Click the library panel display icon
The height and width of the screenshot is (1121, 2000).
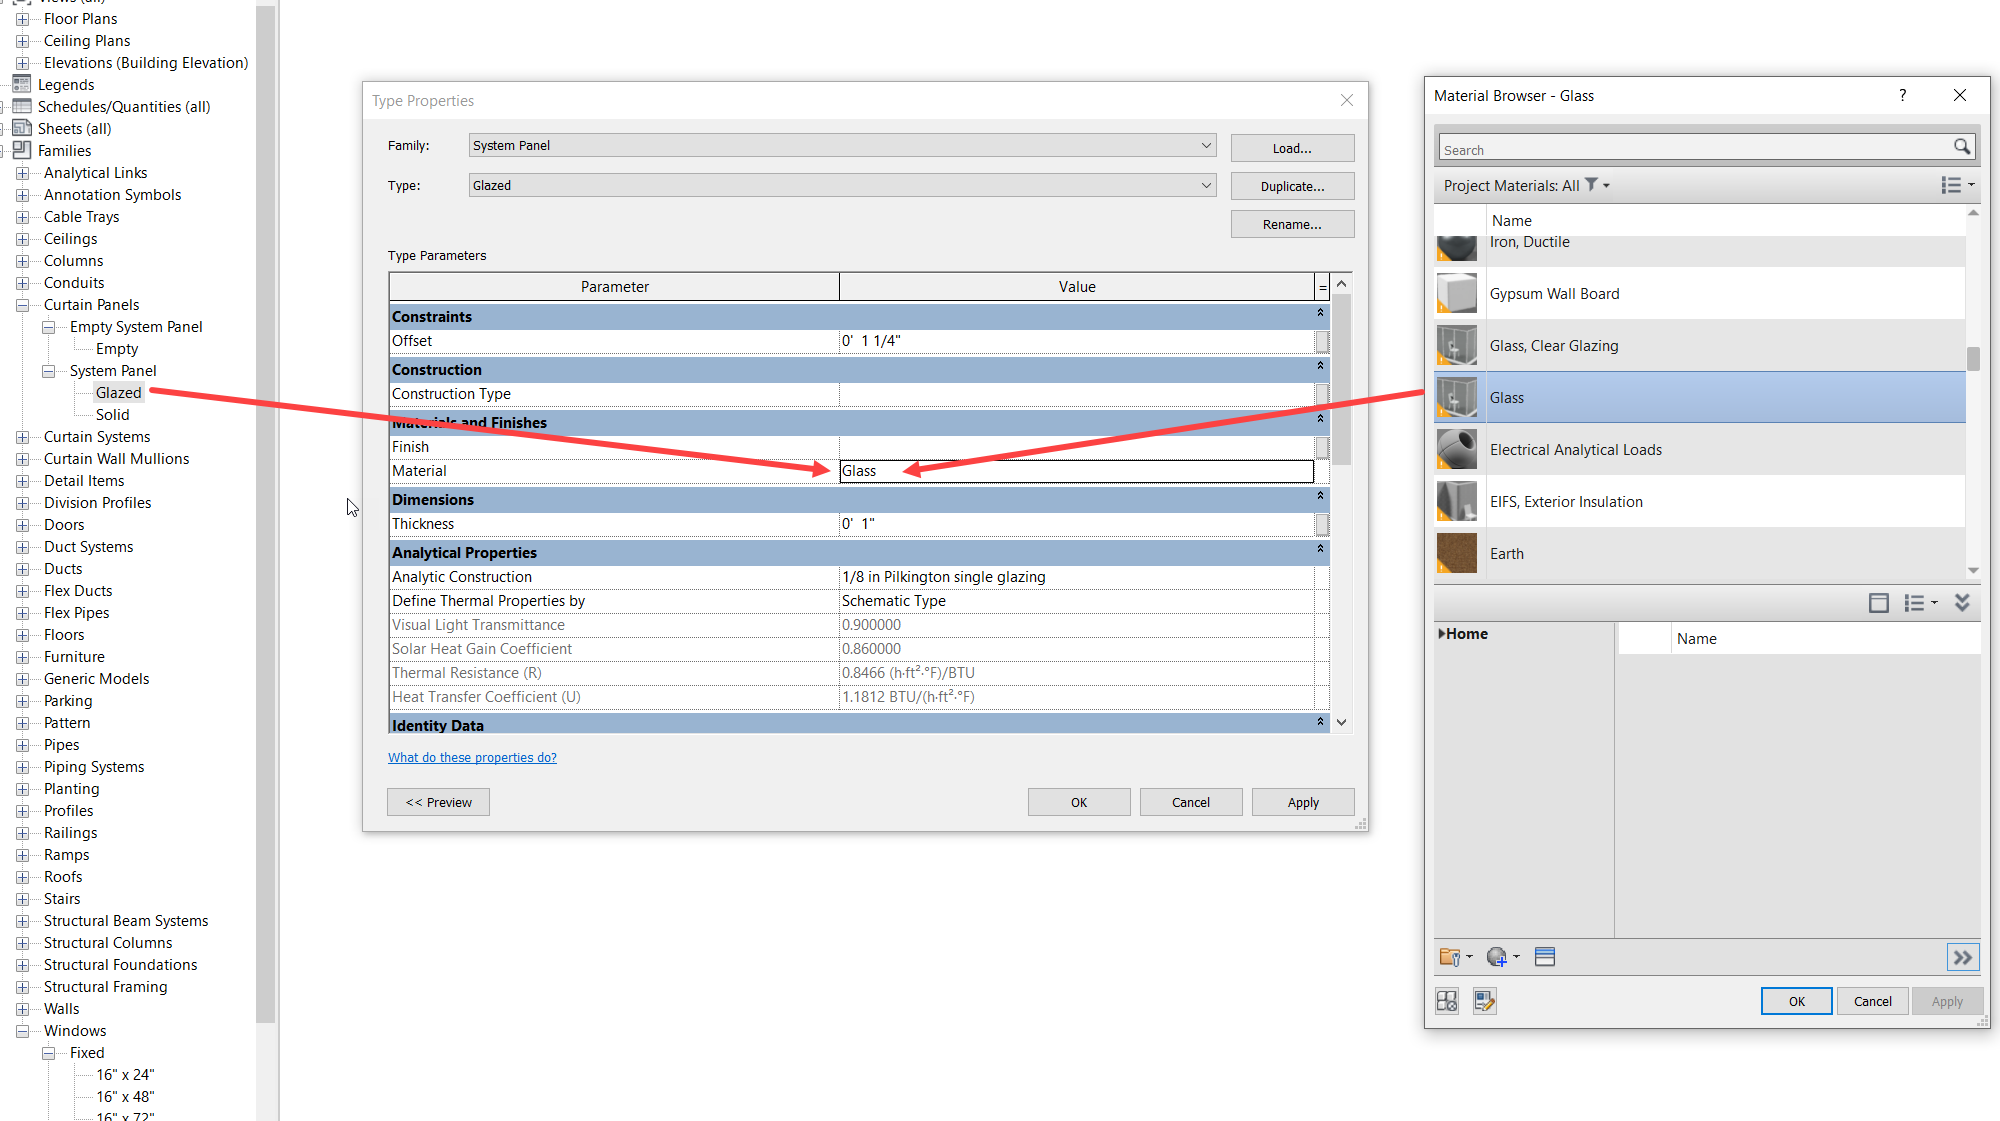click(x=1878, y=603)
